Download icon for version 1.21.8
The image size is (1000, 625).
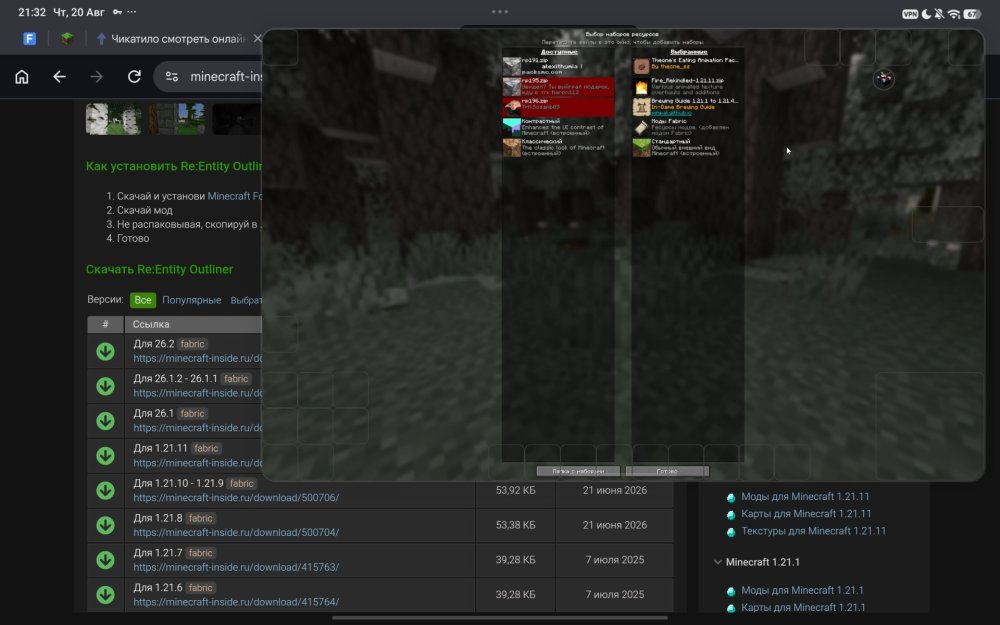105,525
